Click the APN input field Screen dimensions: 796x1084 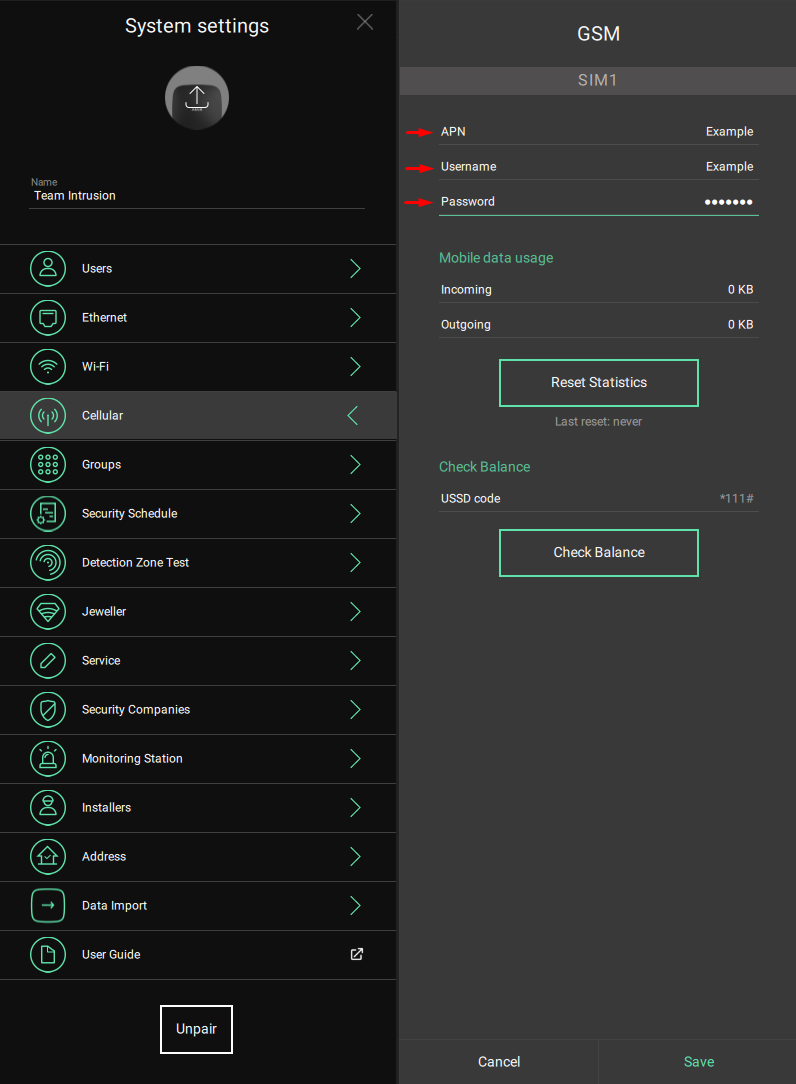(x=599, y=131)
